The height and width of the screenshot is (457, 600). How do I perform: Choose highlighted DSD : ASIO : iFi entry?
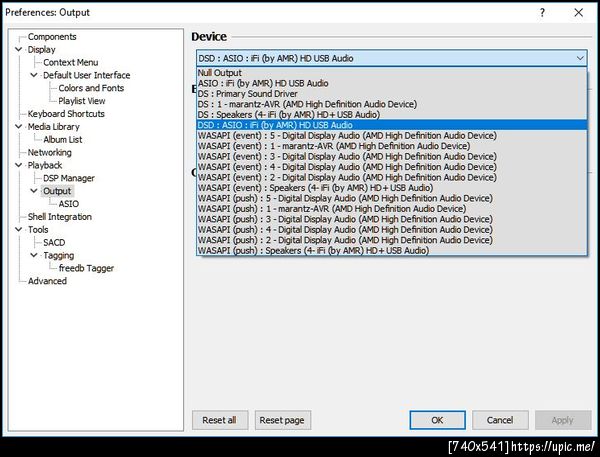392,125
